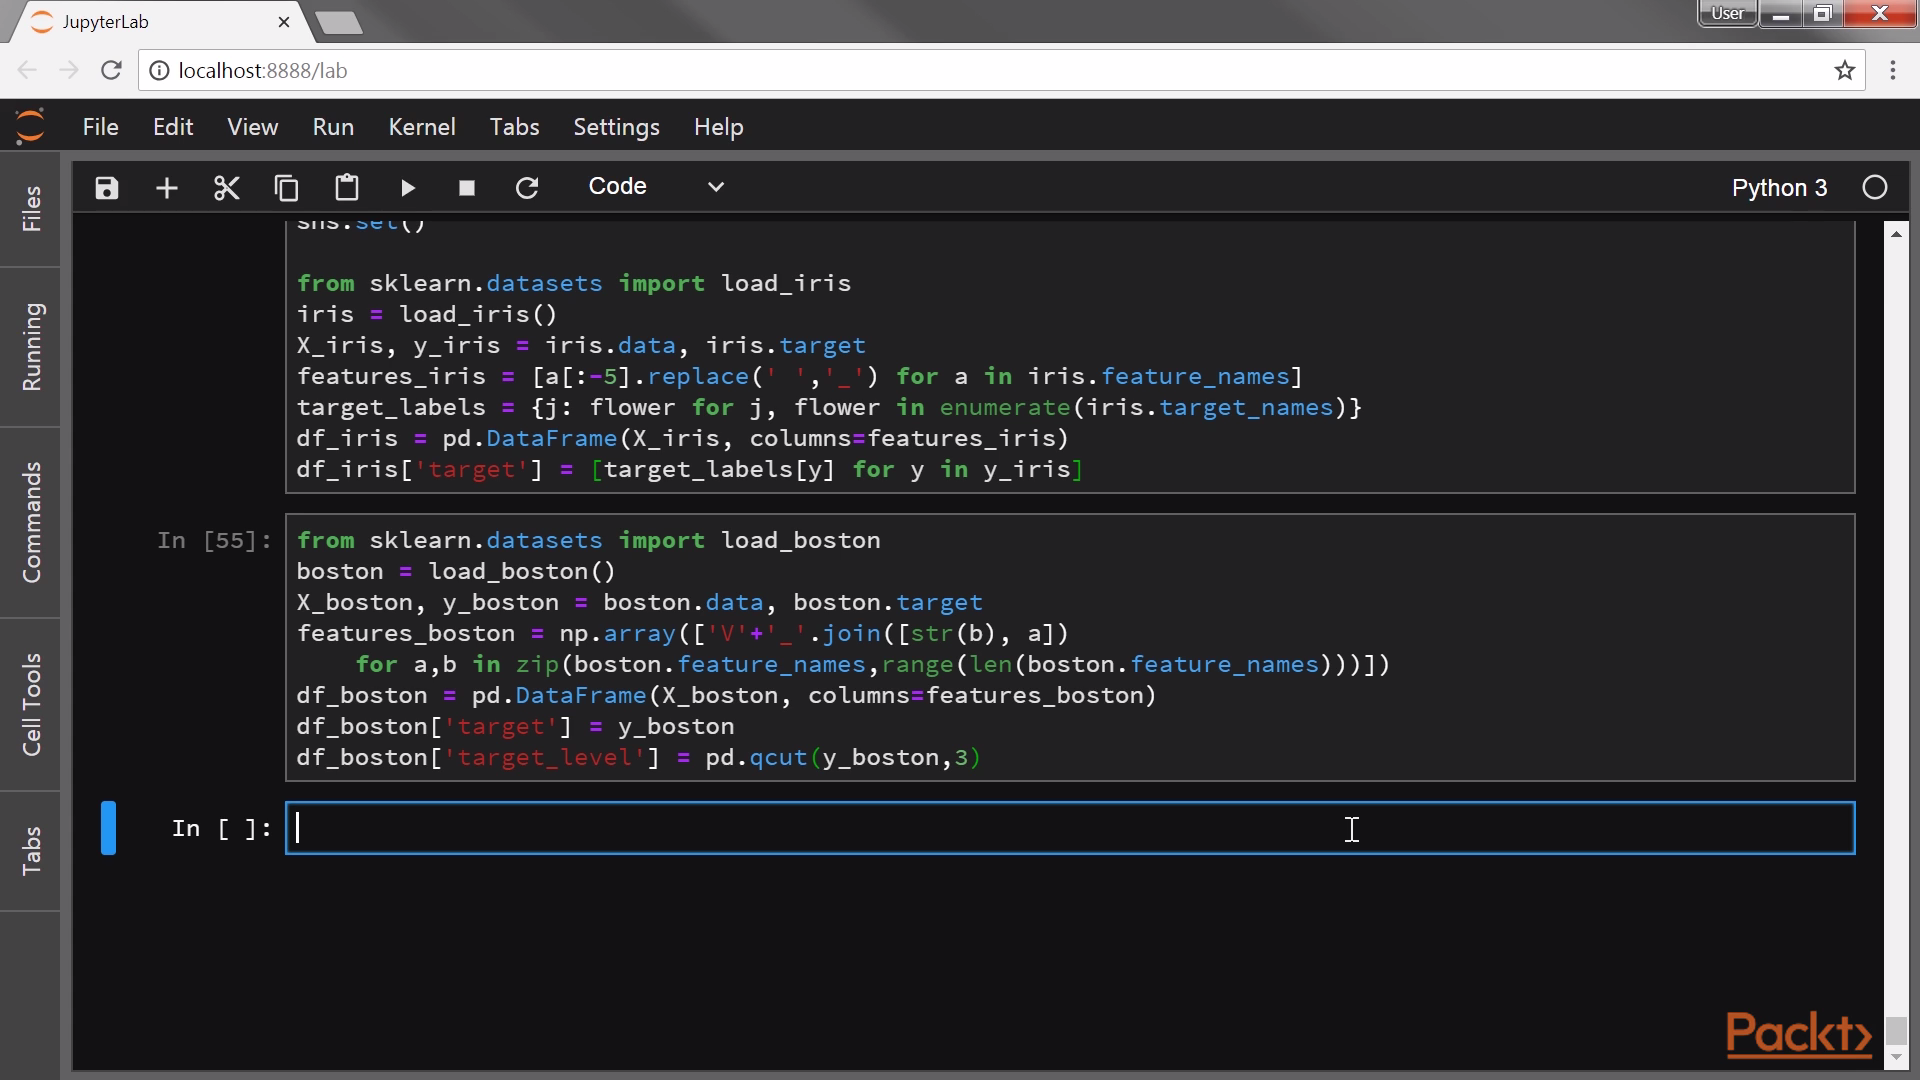
Task: Click the User profile button in title bar
Action: (x=1727, y=13)
